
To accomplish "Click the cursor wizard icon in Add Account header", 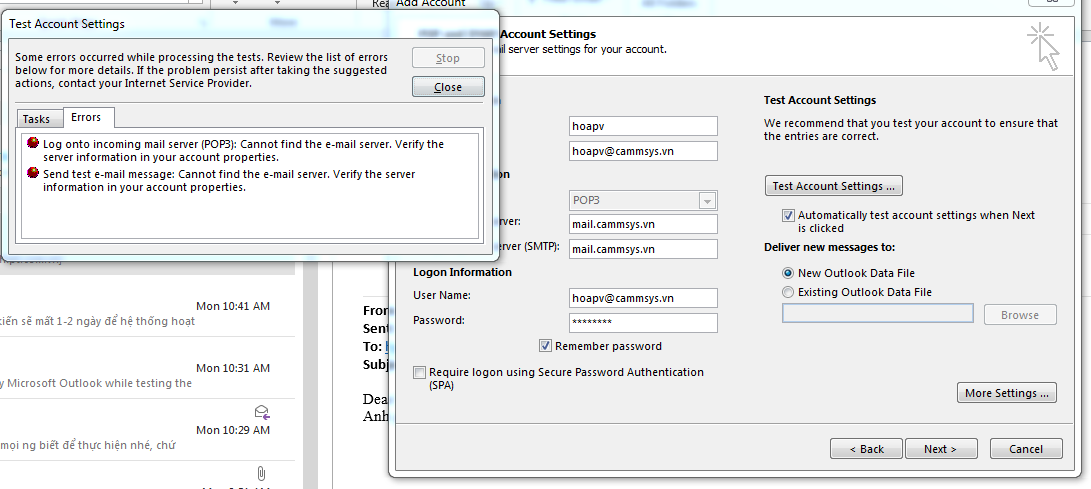I will click(x=1043, y=47).
